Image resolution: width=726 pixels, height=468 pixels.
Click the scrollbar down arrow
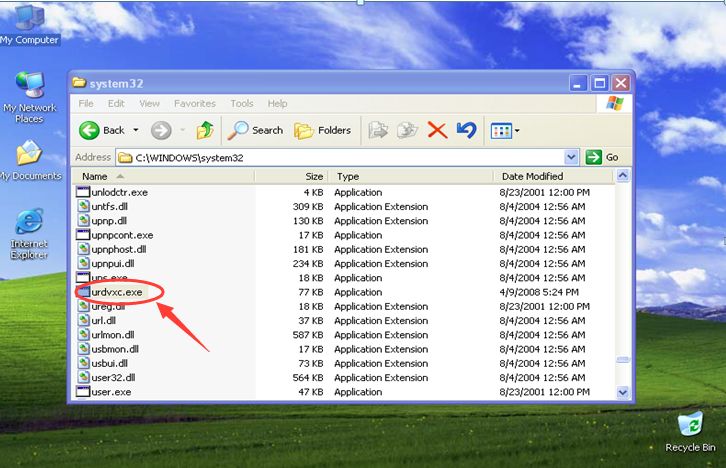click(623, 393)
